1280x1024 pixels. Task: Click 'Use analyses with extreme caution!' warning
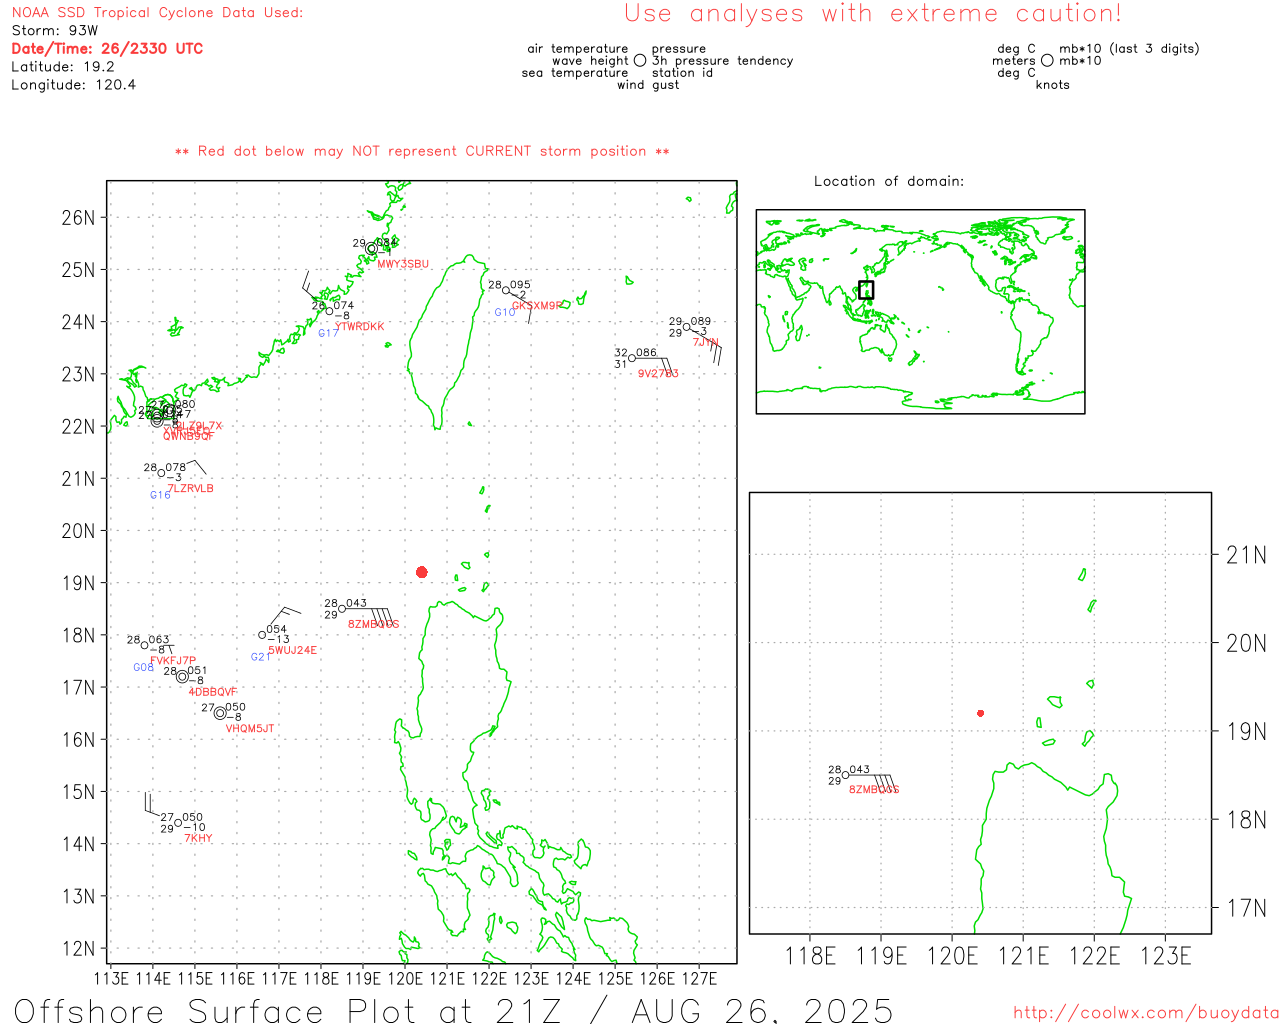tap(873, 13)
